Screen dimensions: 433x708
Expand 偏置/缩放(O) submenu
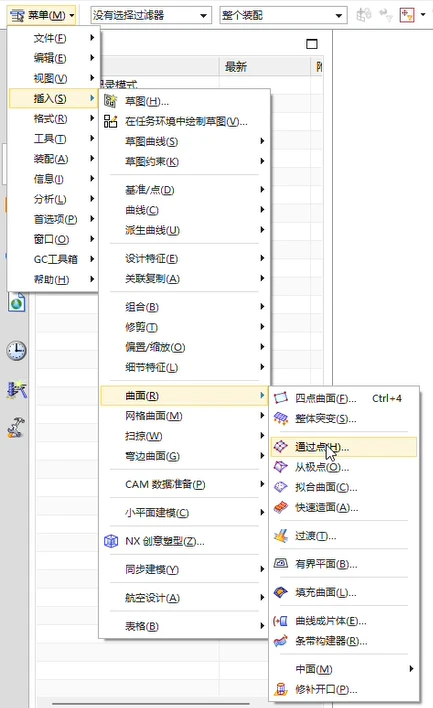[185, 347]
